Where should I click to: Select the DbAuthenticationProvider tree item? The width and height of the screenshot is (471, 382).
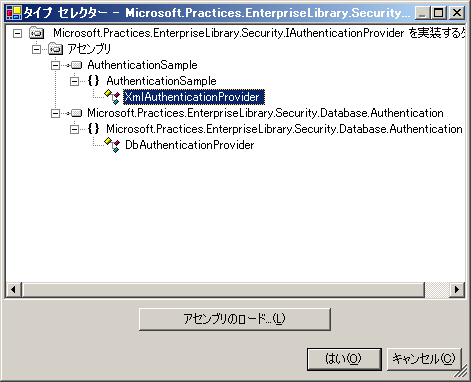click(189, 145)
